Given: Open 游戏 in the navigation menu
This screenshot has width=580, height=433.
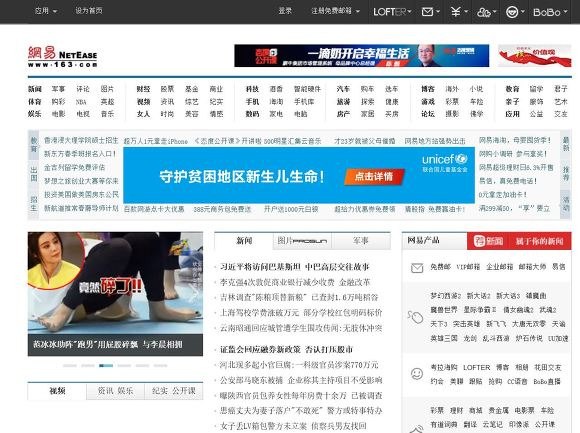Looking at the screenshot, I should pyautogui.click(x=428, y=102).
